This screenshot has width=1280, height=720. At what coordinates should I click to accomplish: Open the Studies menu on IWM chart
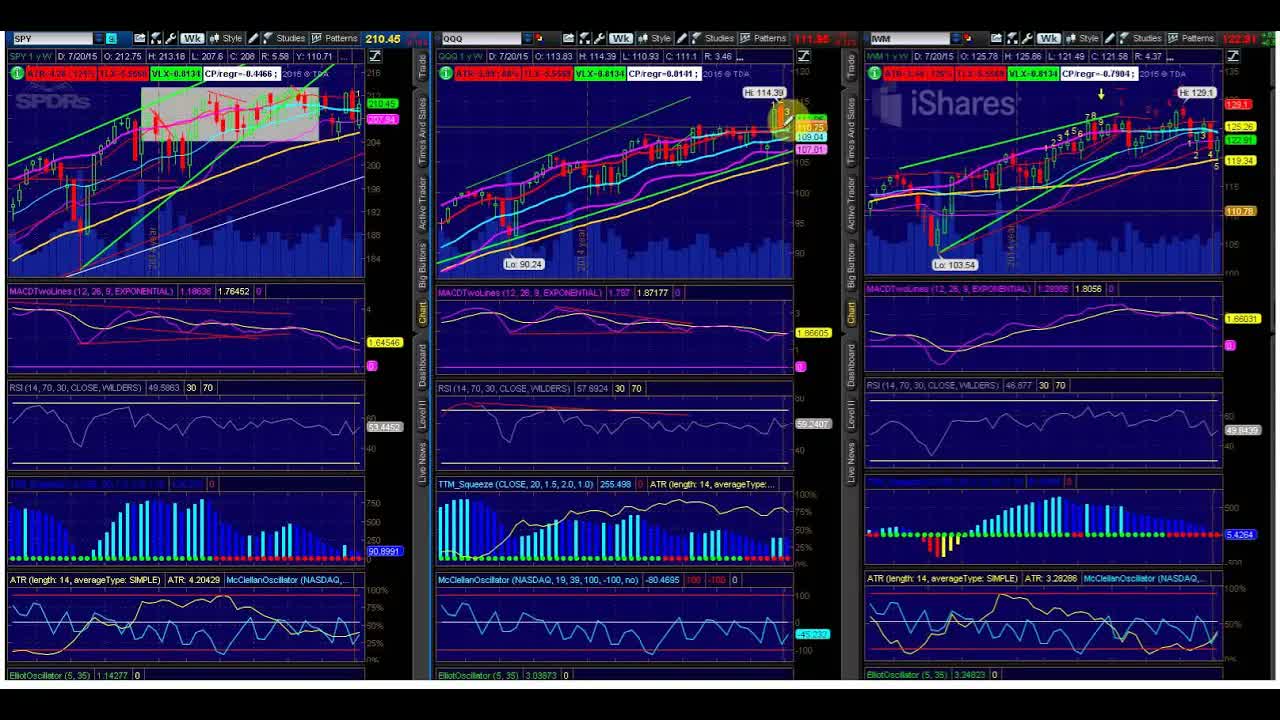[1141, 38]
